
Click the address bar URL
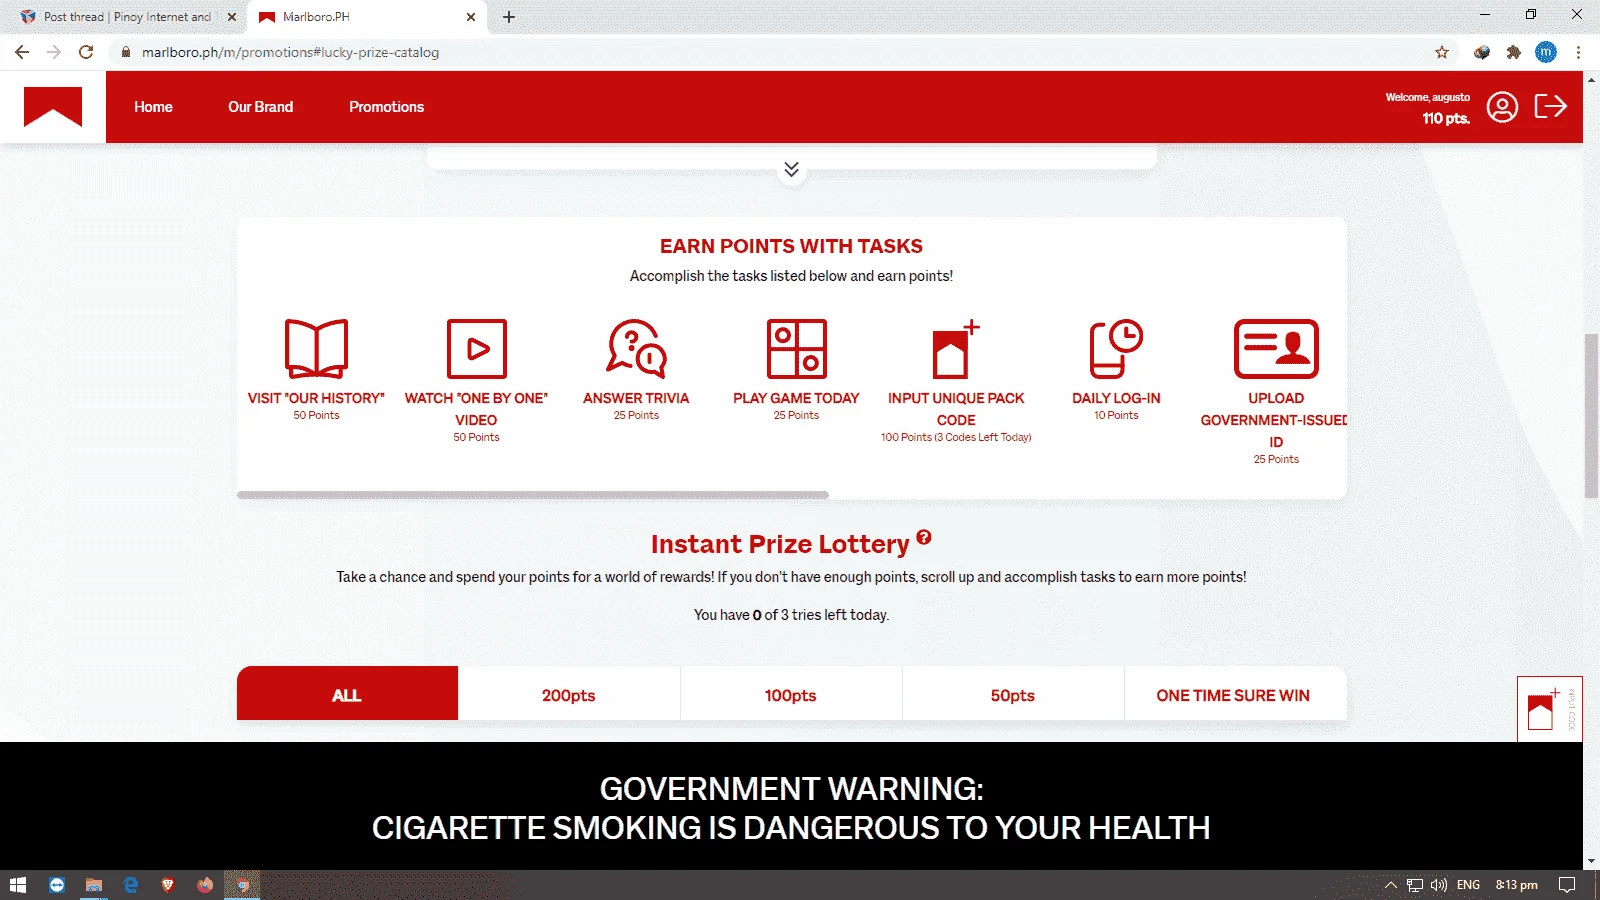click(x=290, y=52)
